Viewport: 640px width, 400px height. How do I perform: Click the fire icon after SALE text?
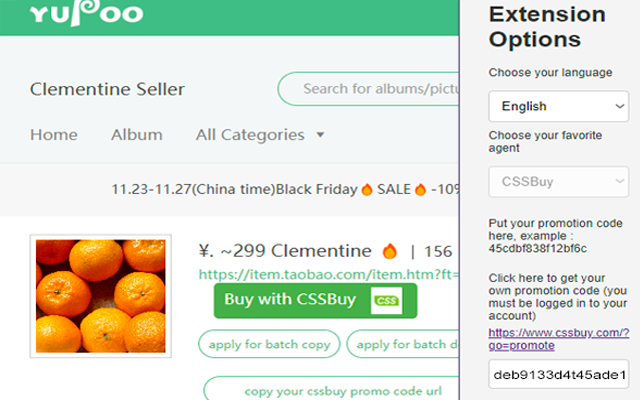[x=421, y=189]
